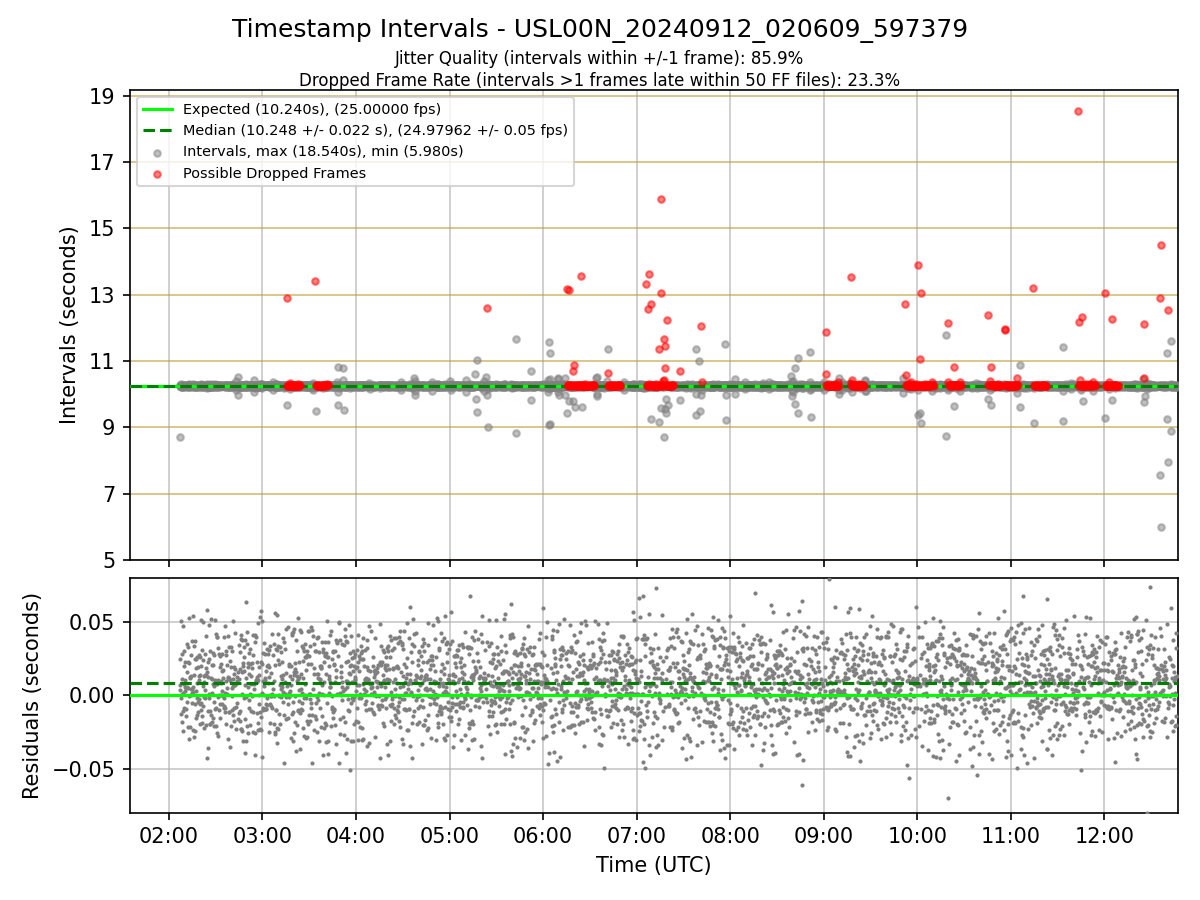Click the '0.05' tick on residuals axis

[x=93, y=622]
